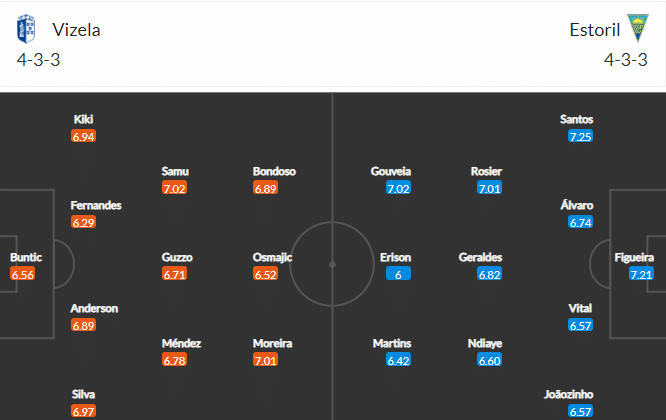The height and width of the screenshot is (420, 666).
Task: Select Vizela's 4-3-3 formation label
Action: pos(38,60)
